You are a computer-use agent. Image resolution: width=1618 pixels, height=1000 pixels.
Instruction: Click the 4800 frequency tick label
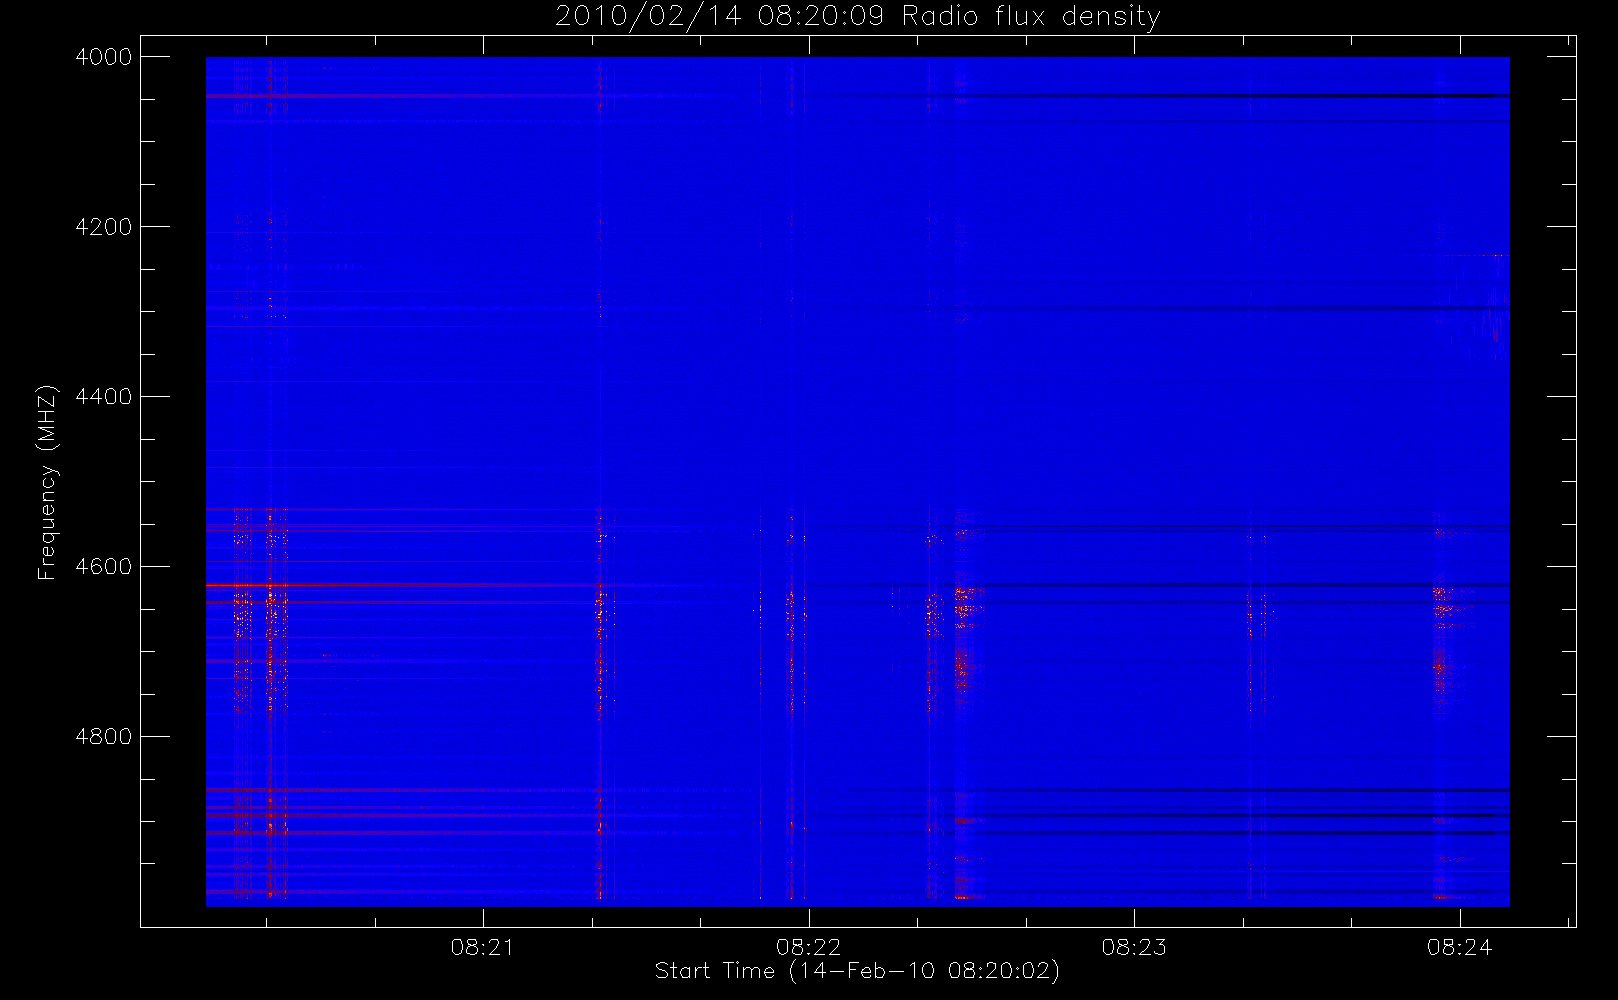coord(104,737)
